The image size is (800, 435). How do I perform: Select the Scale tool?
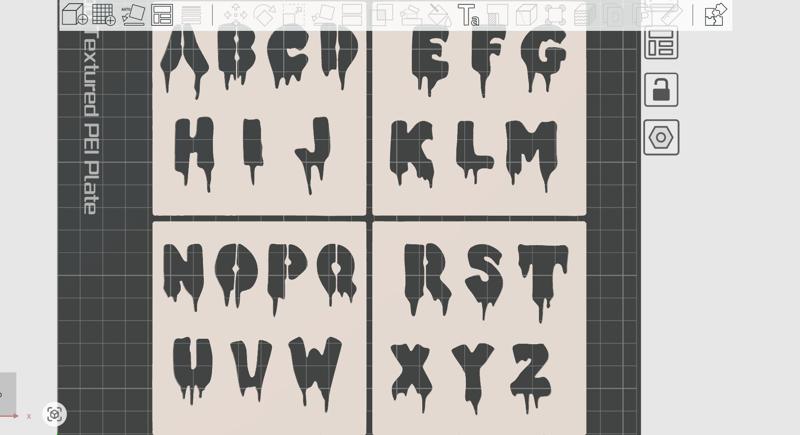click(293, 14)
